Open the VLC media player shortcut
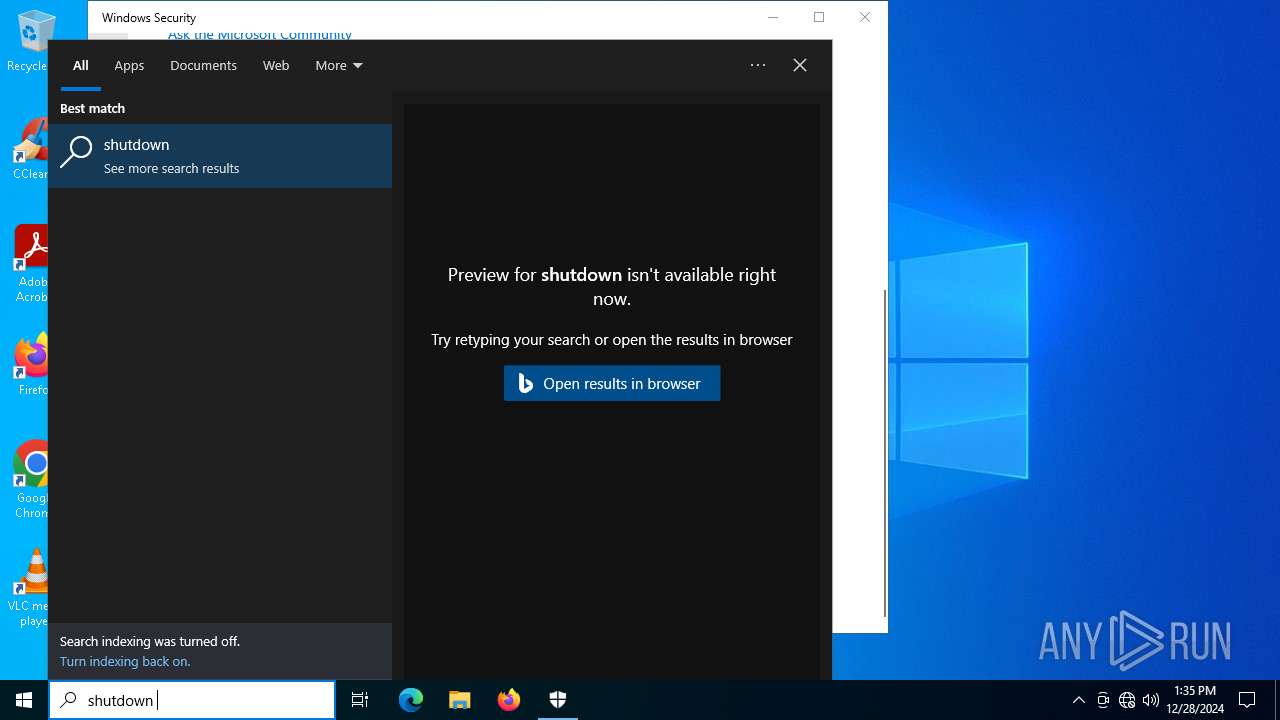The height and width of the screenshot is (720, 1280). pos(30,588)
